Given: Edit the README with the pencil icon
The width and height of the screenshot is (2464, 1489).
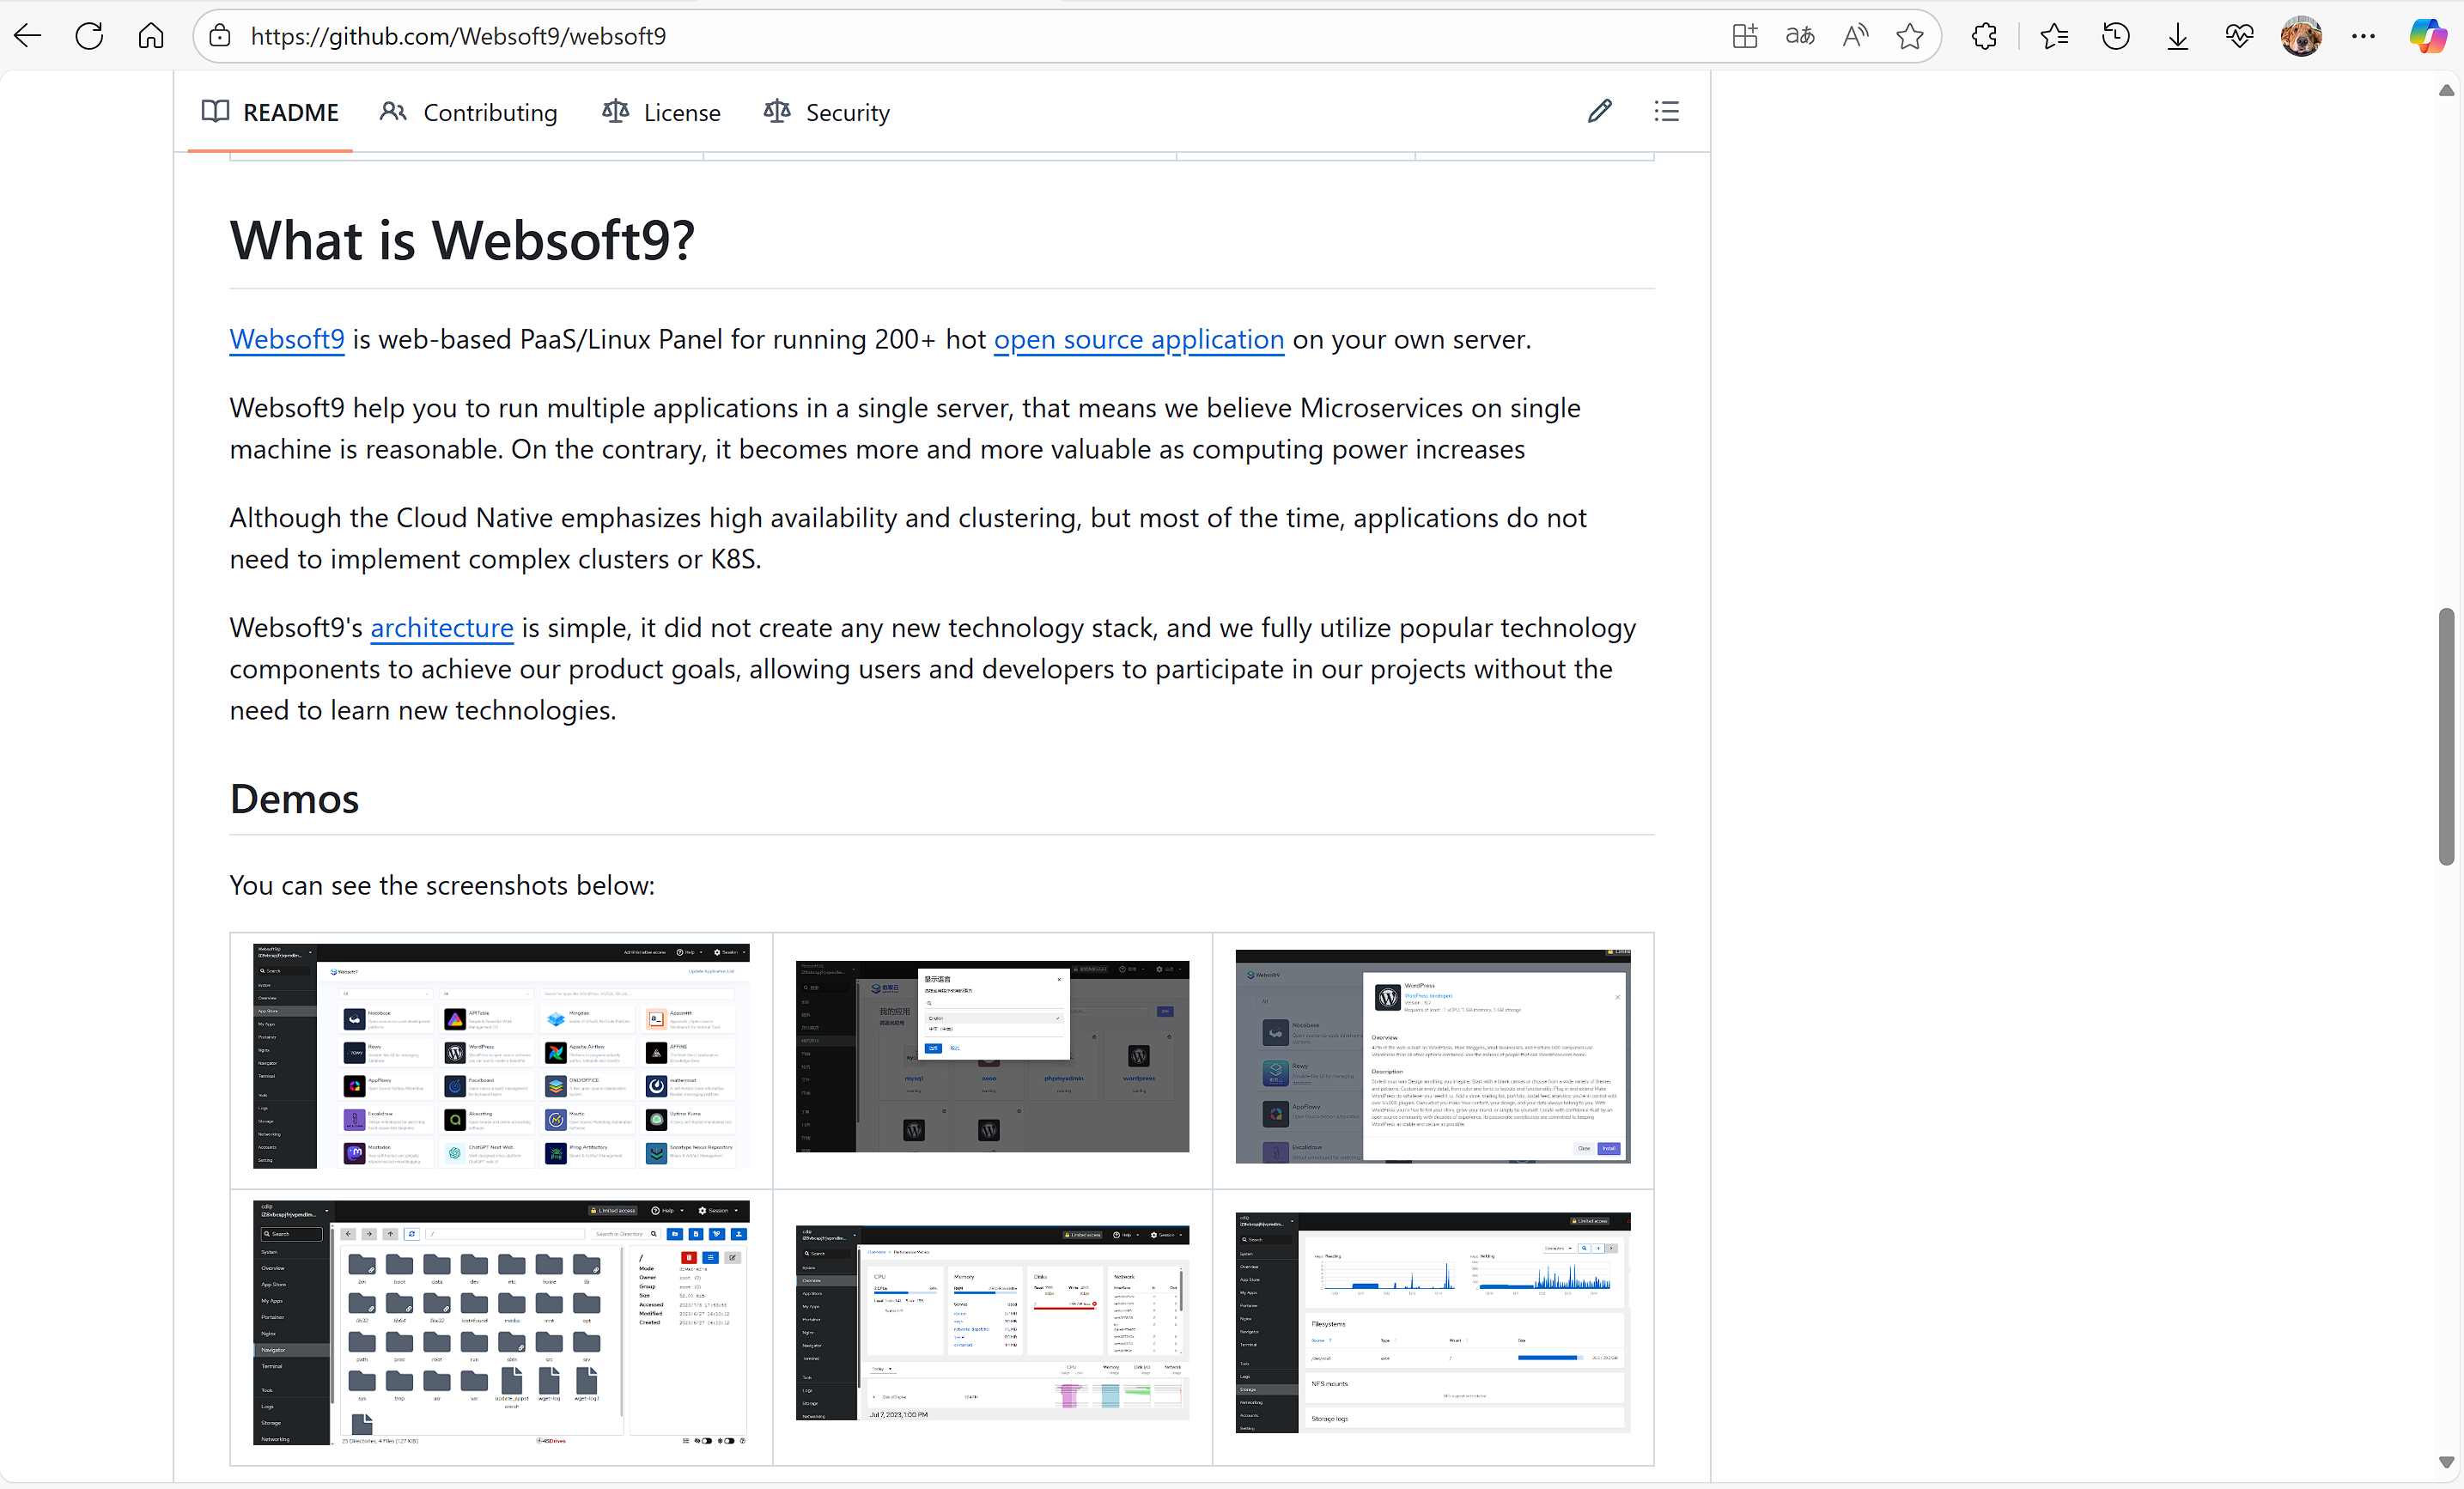Looking at the screenshot, I should [x=1599, y=111].
